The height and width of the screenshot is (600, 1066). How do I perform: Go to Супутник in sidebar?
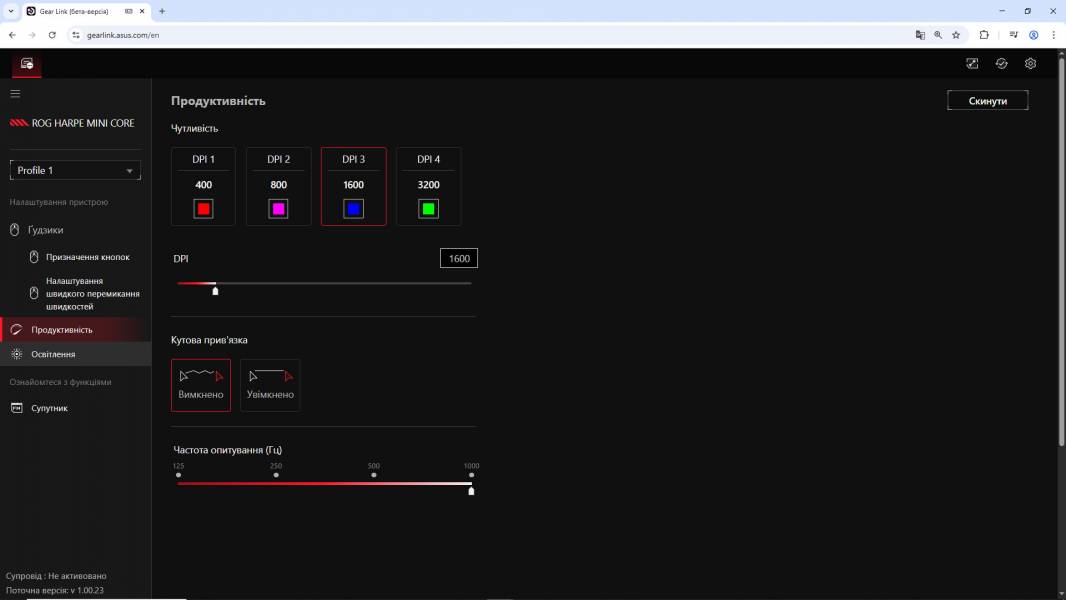tap(49, 408)
